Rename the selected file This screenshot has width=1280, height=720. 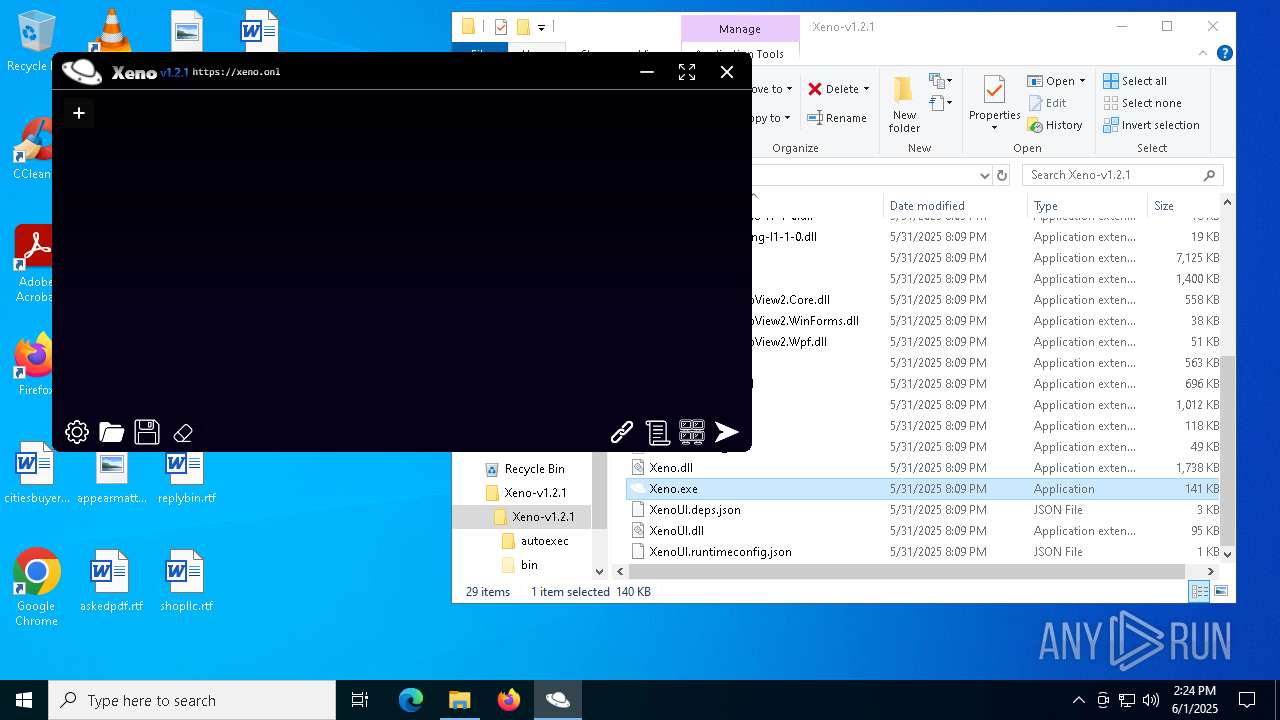point(837,118)
